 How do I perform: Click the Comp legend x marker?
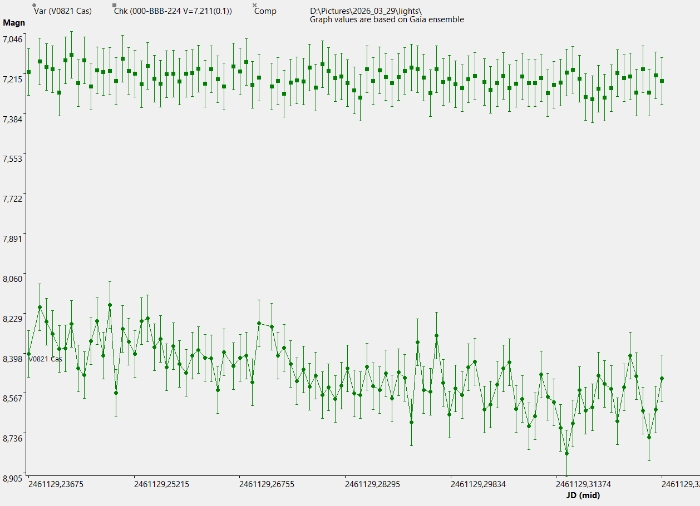tap(255, 5)
